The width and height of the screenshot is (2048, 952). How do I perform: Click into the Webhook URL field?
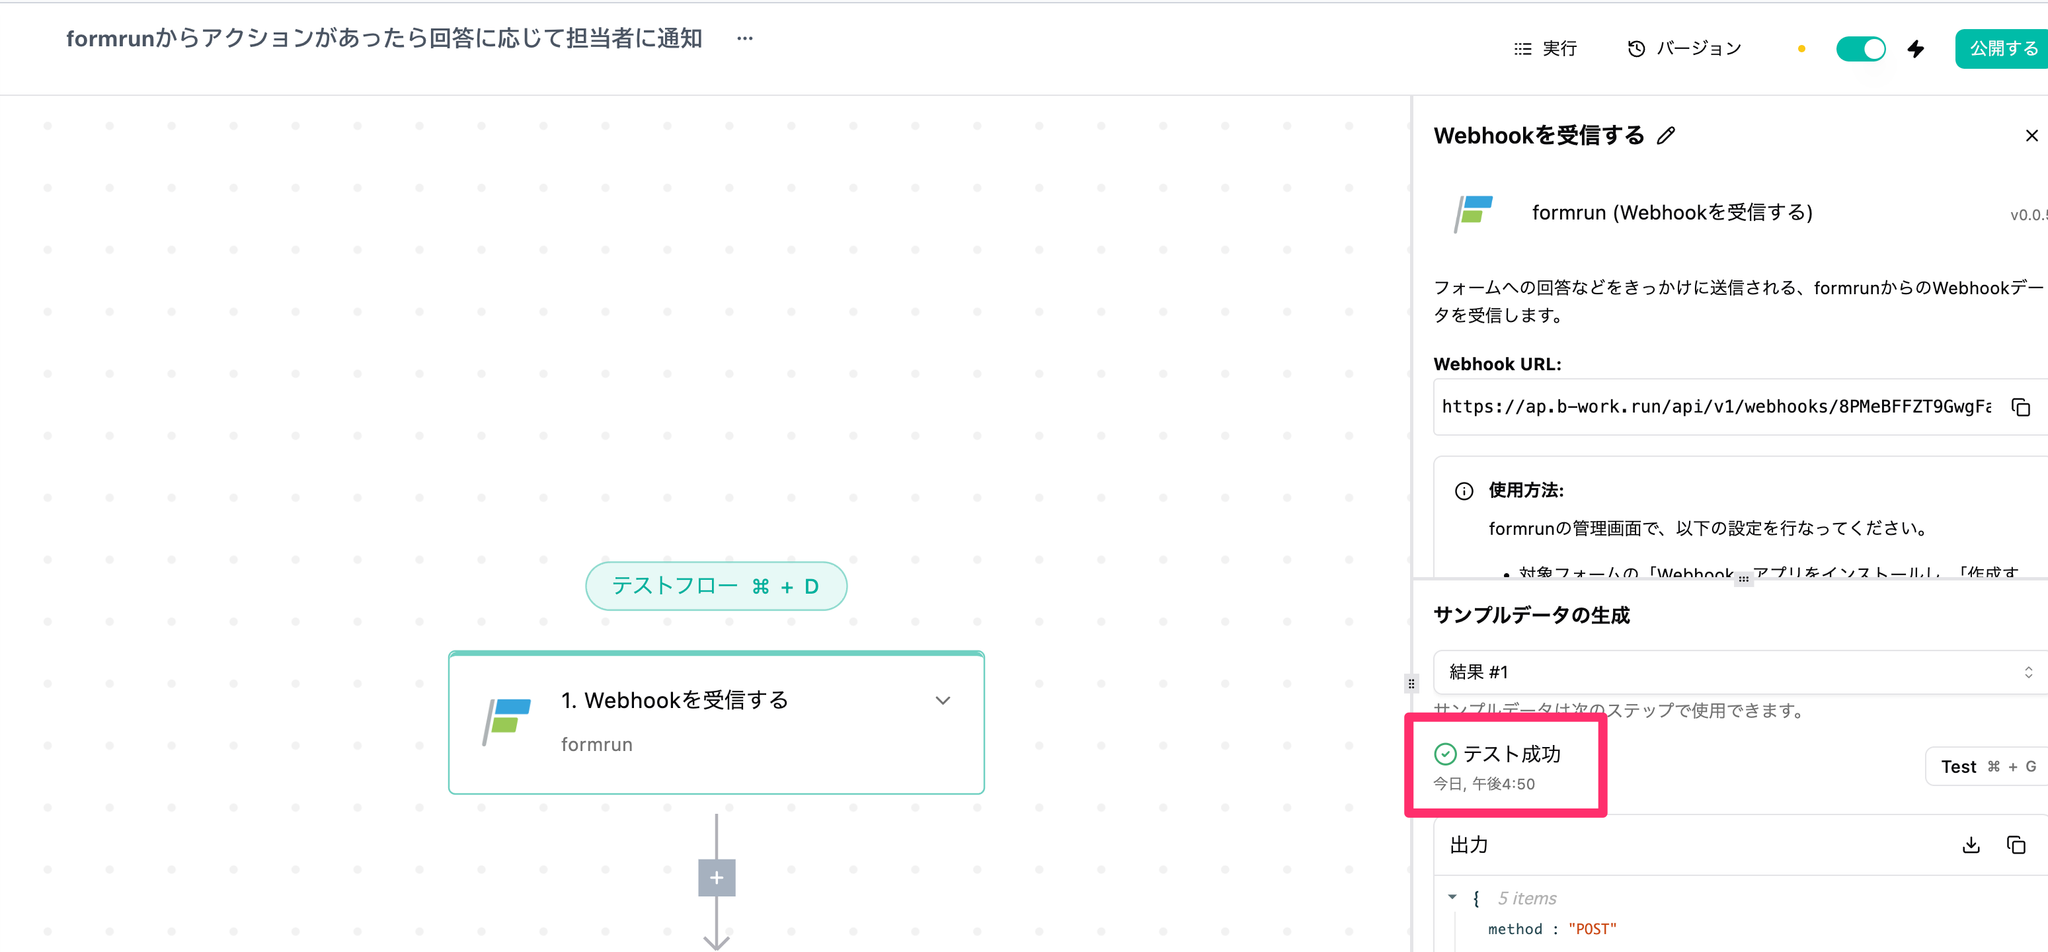pyautogui.click(x=1716, y=407)
